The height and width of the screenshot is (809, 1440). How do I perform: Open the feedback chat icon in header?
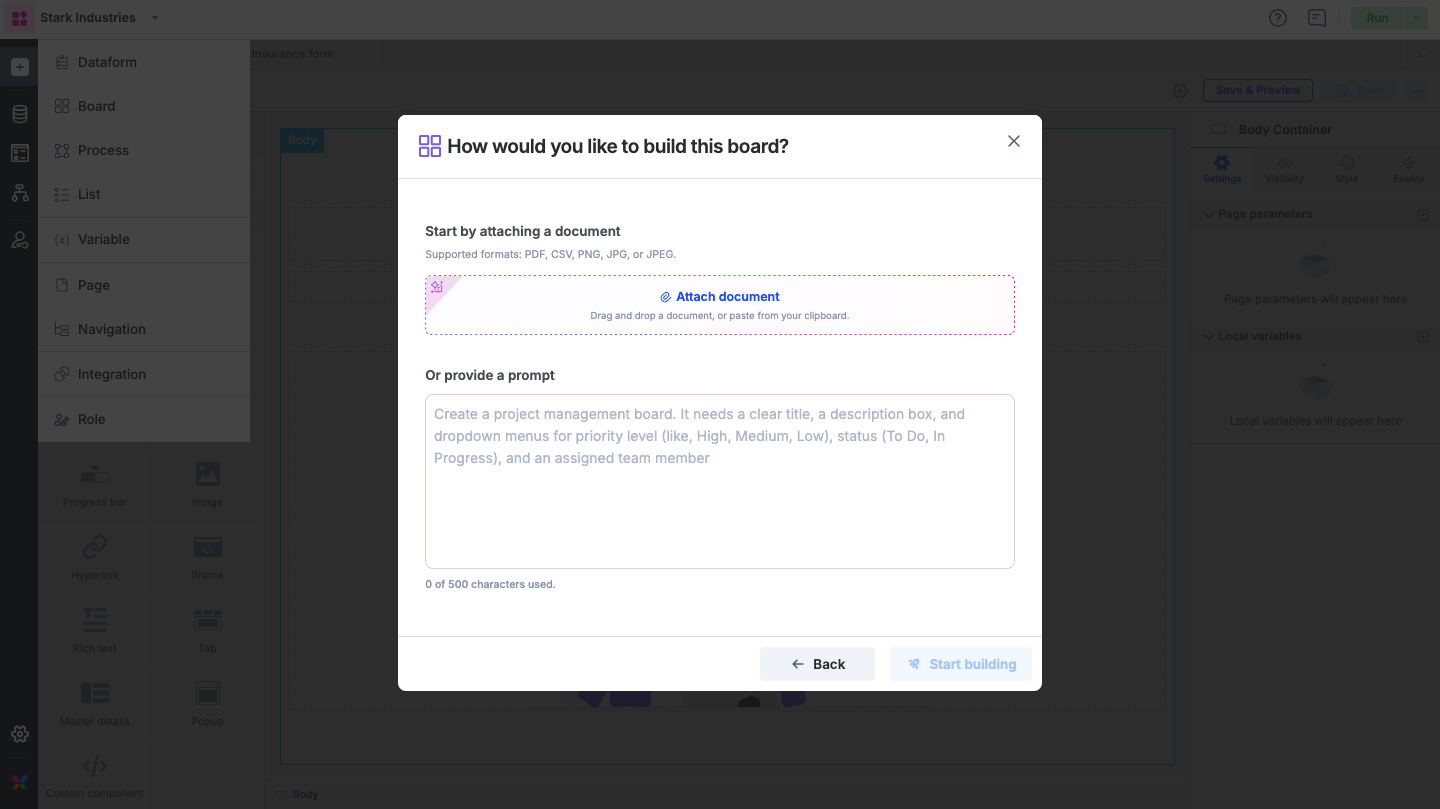1317,18
